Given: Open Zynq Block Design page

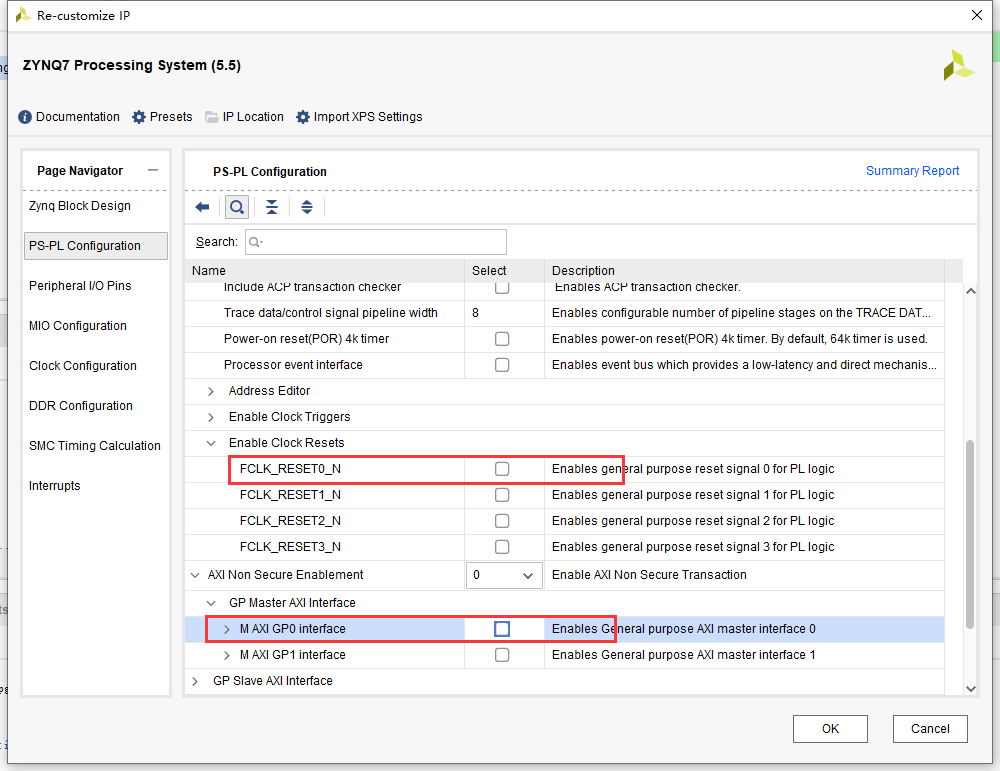Looking at the screenshot, I should tap(80, 206).
